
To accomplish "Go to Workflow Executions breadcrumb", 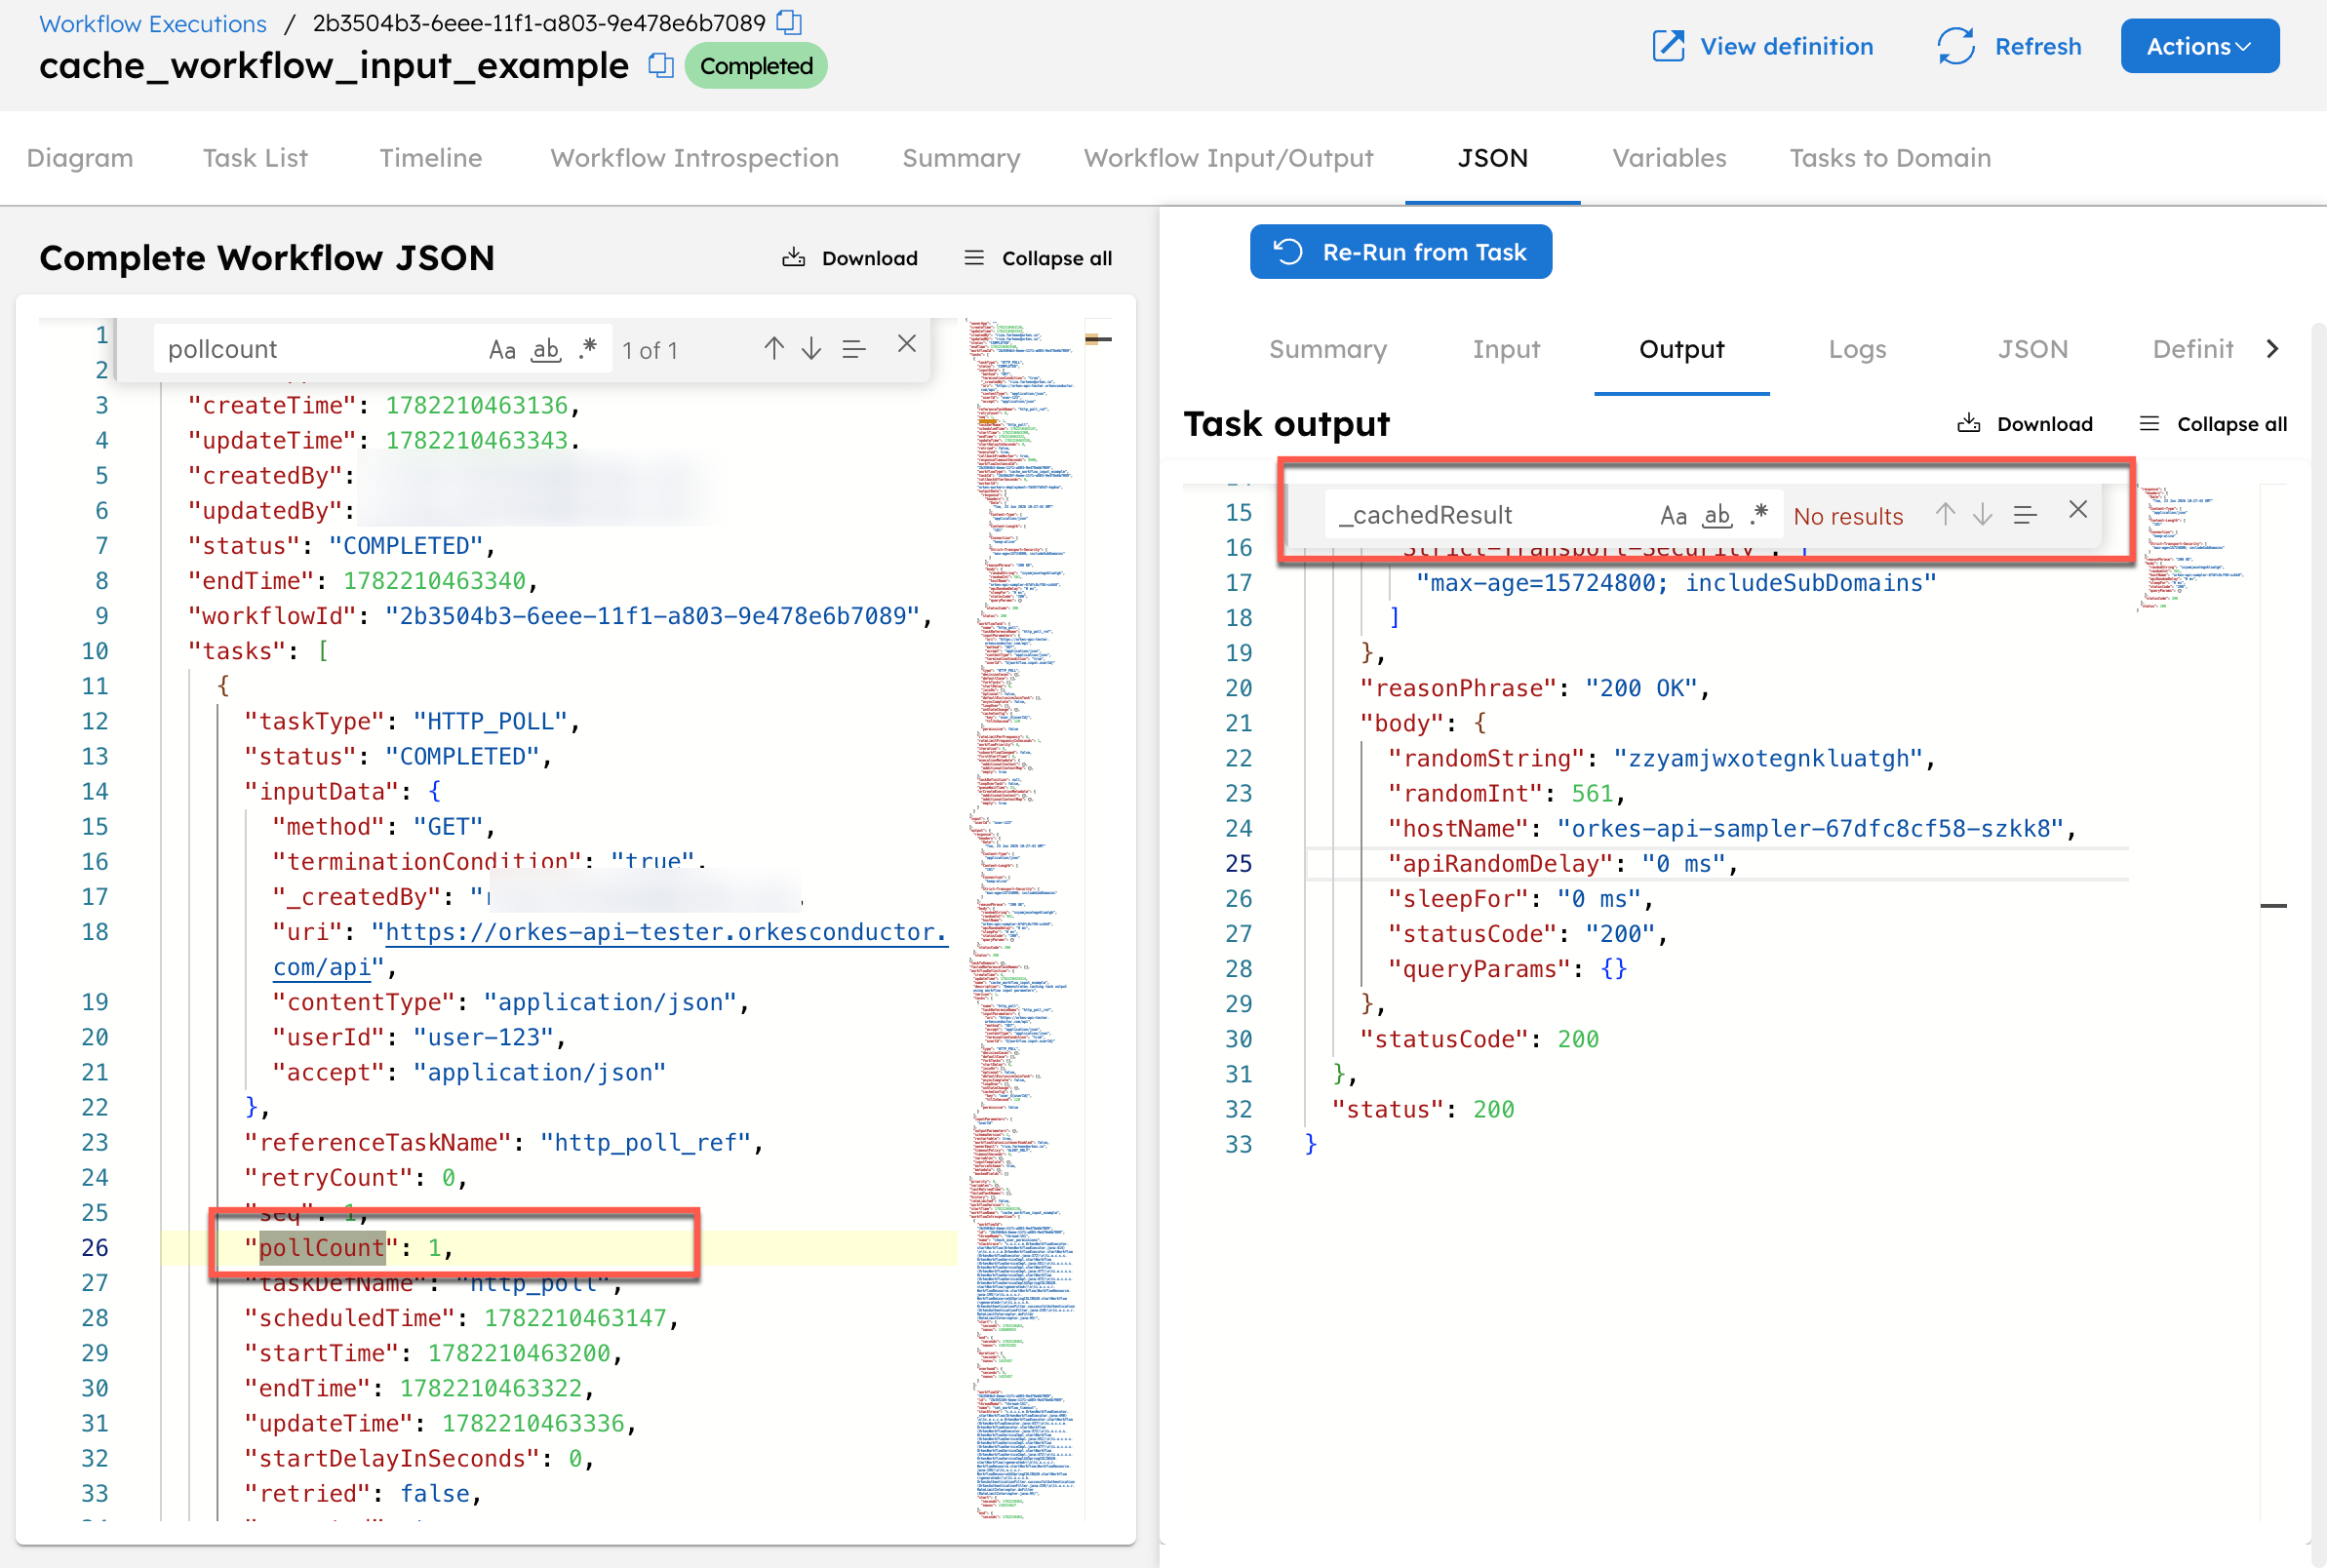I will 153,23.
